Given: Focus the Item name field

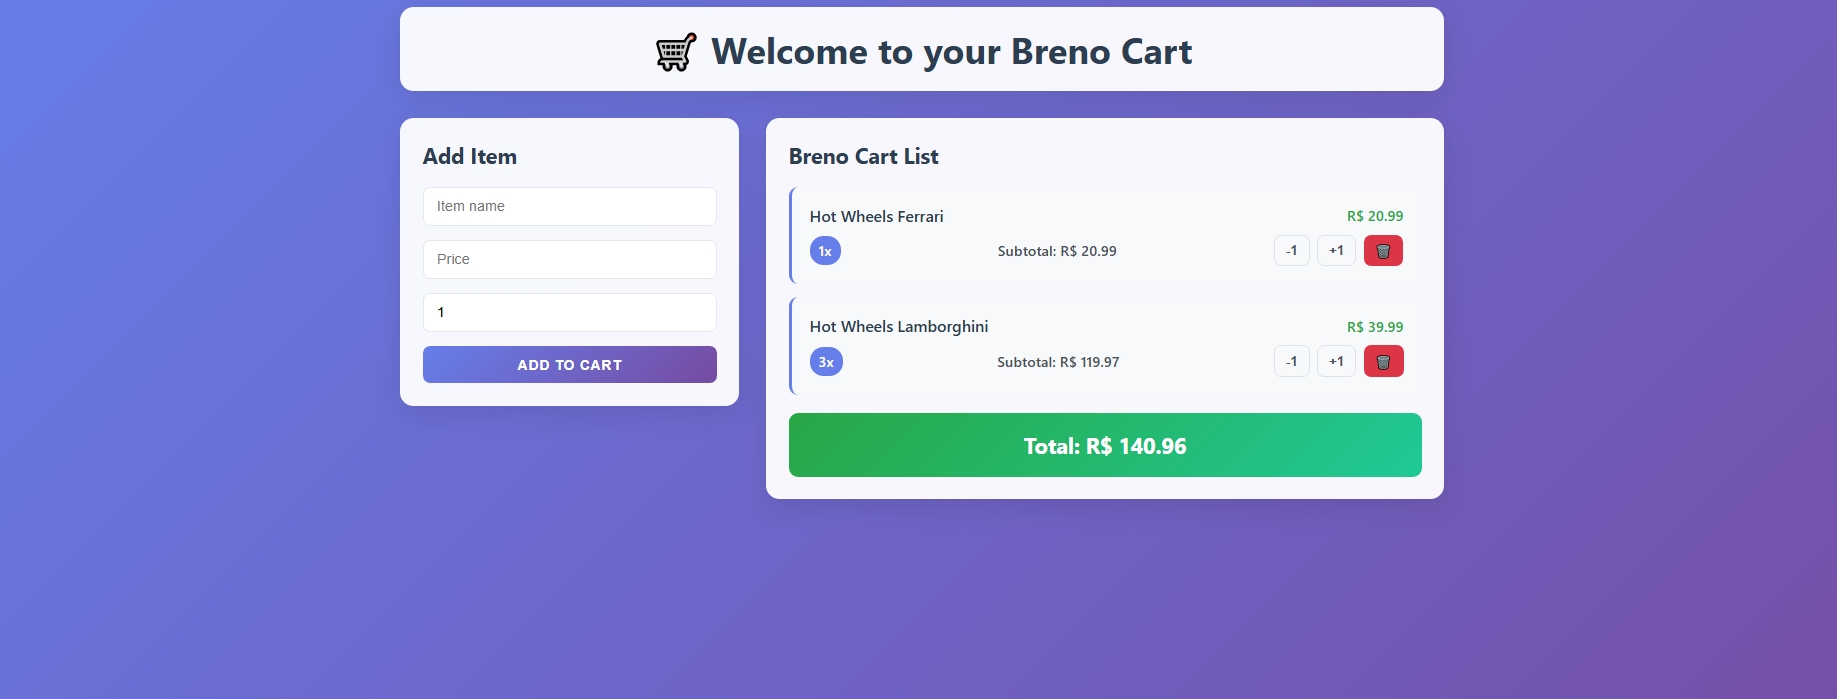Looking at the screenshot, I should coord(569,206).
